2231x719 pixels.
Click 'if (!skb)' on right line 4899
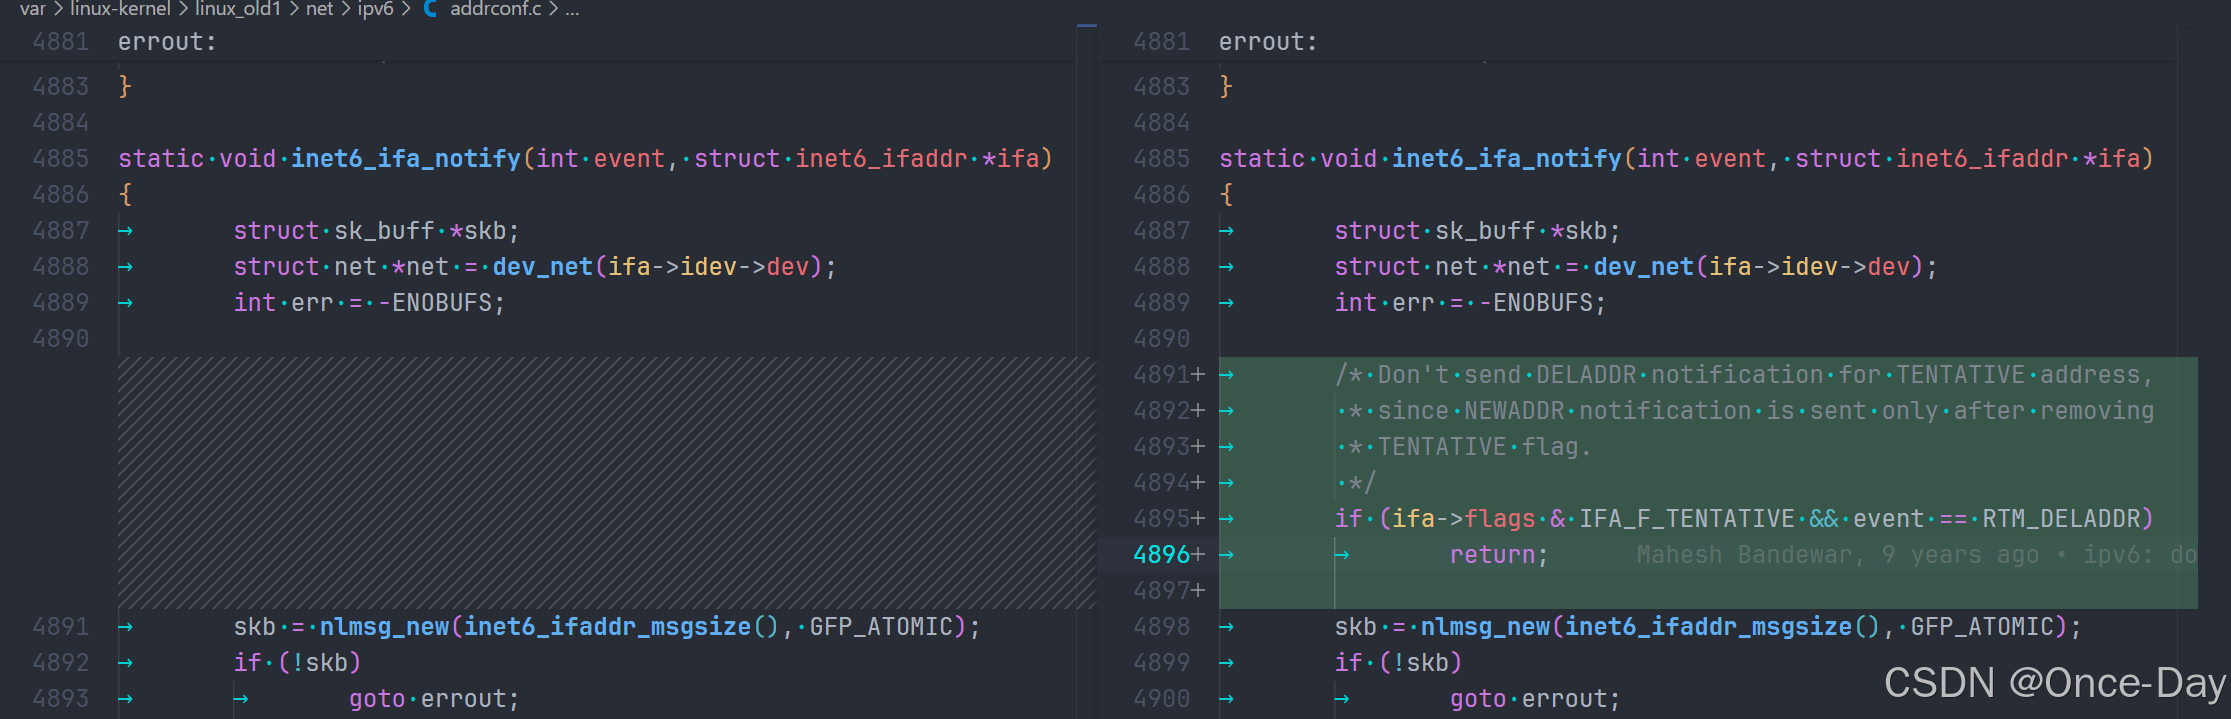(x=1399, y=663)
